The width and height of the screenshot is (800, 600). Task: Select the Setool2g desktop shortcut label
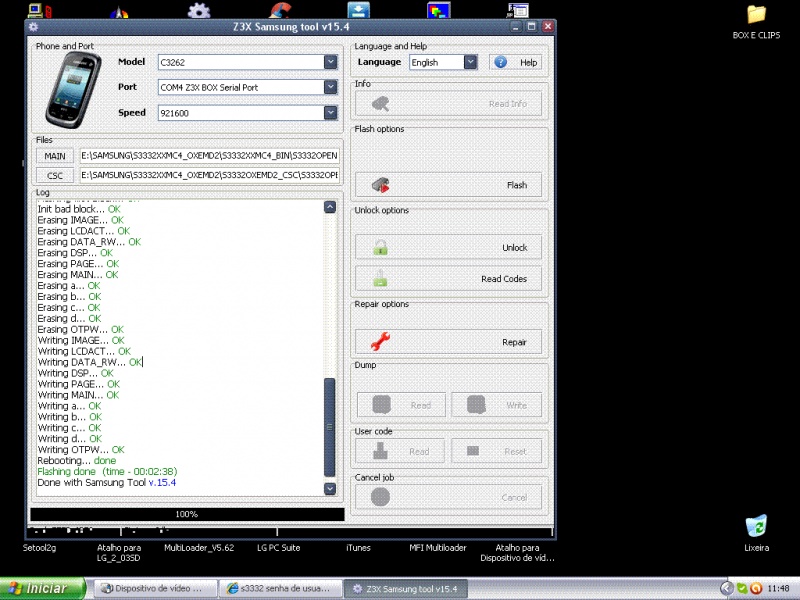(39, 548)
